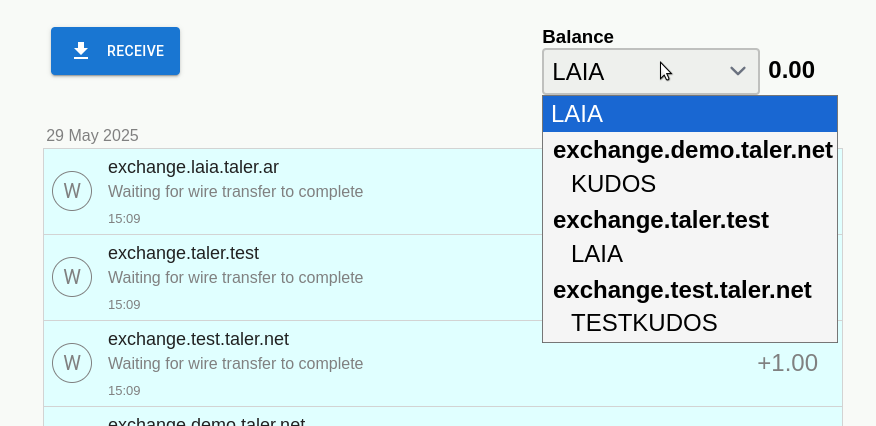Click the dropdown chevron arrow
The width and height of the screenshot is (876, 426).
coord(738,71)
